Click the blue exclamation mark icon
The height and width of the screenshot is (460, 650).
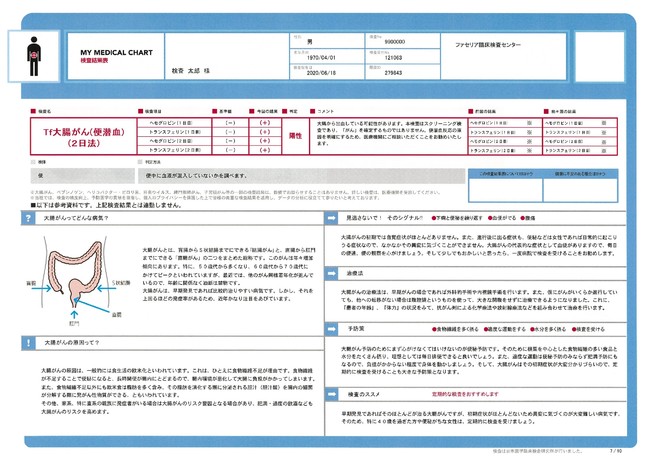pyautogui.click(x=28, y=343)
